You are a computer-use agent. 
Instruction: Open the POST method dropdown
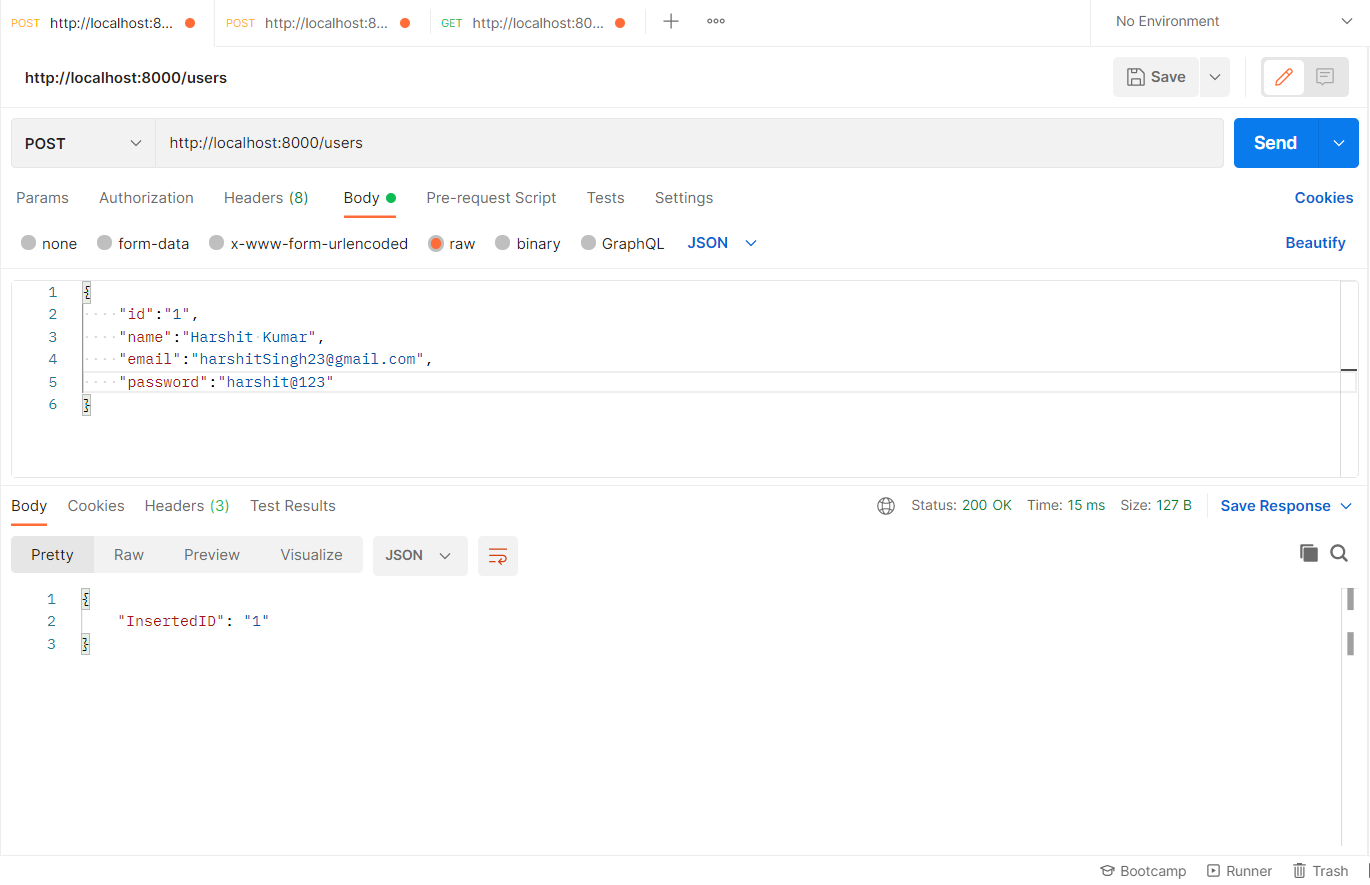pyautogui.click(x=82, y=142)
